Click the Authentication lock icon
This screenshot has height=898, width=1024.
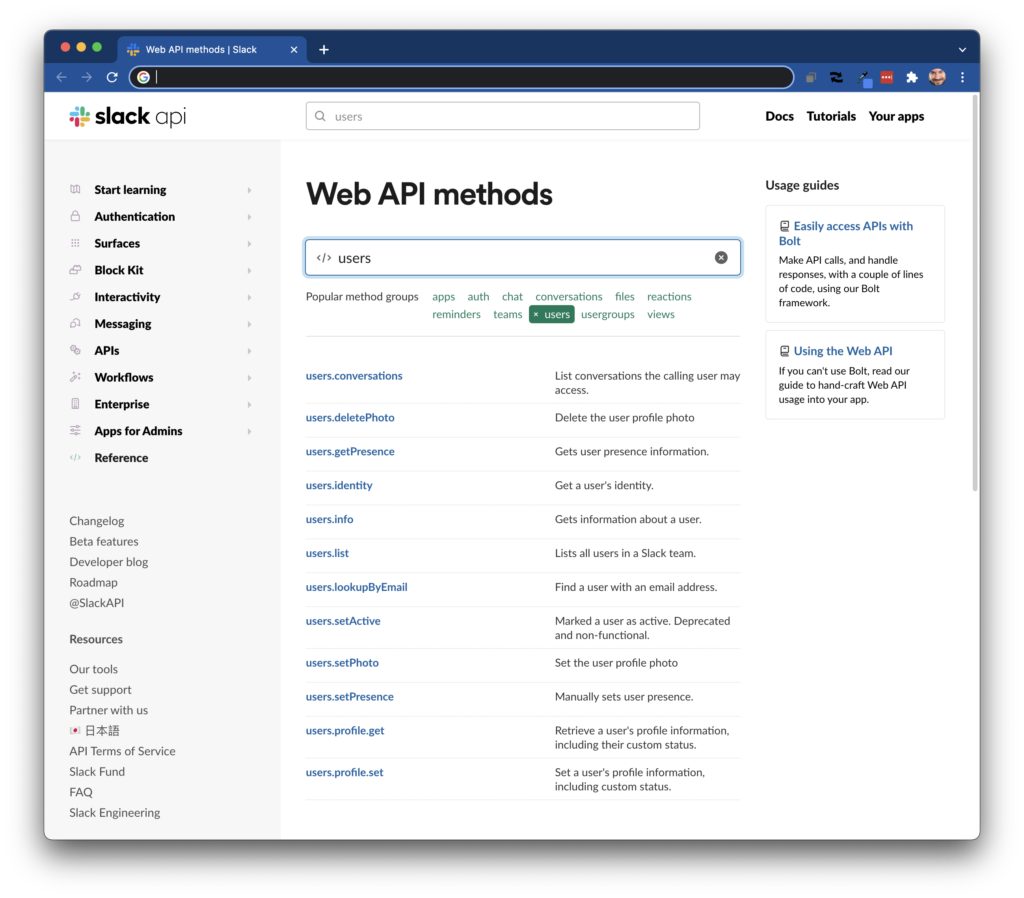click(75, 216)
